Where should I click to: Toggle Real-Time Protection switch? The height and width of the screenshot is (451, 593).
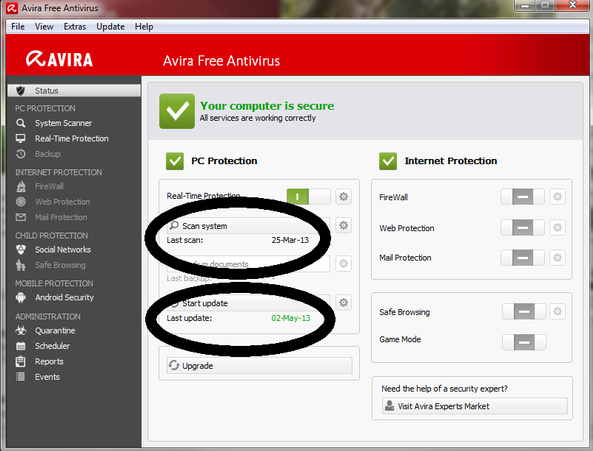tap(309, 197)
